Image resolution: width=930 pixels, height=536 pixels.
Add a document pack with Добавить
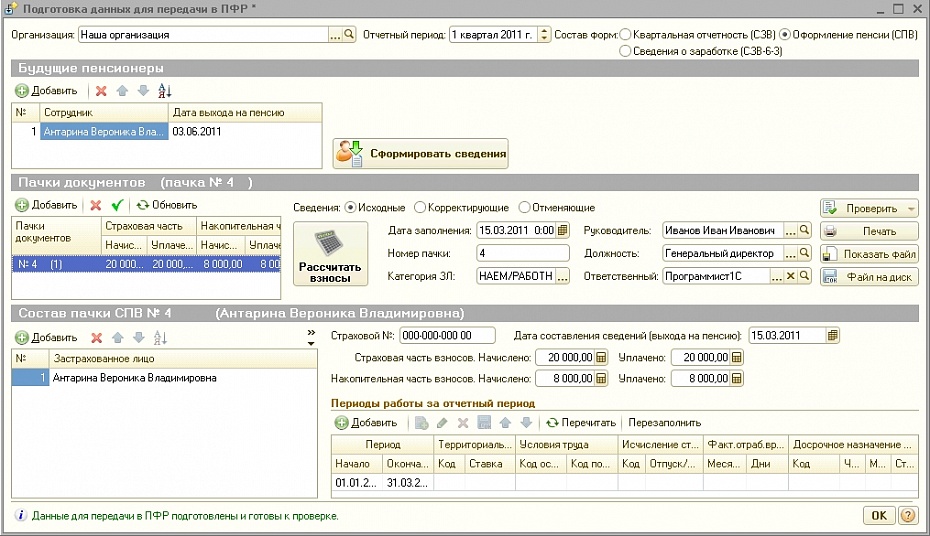click(x=46, y=205)
